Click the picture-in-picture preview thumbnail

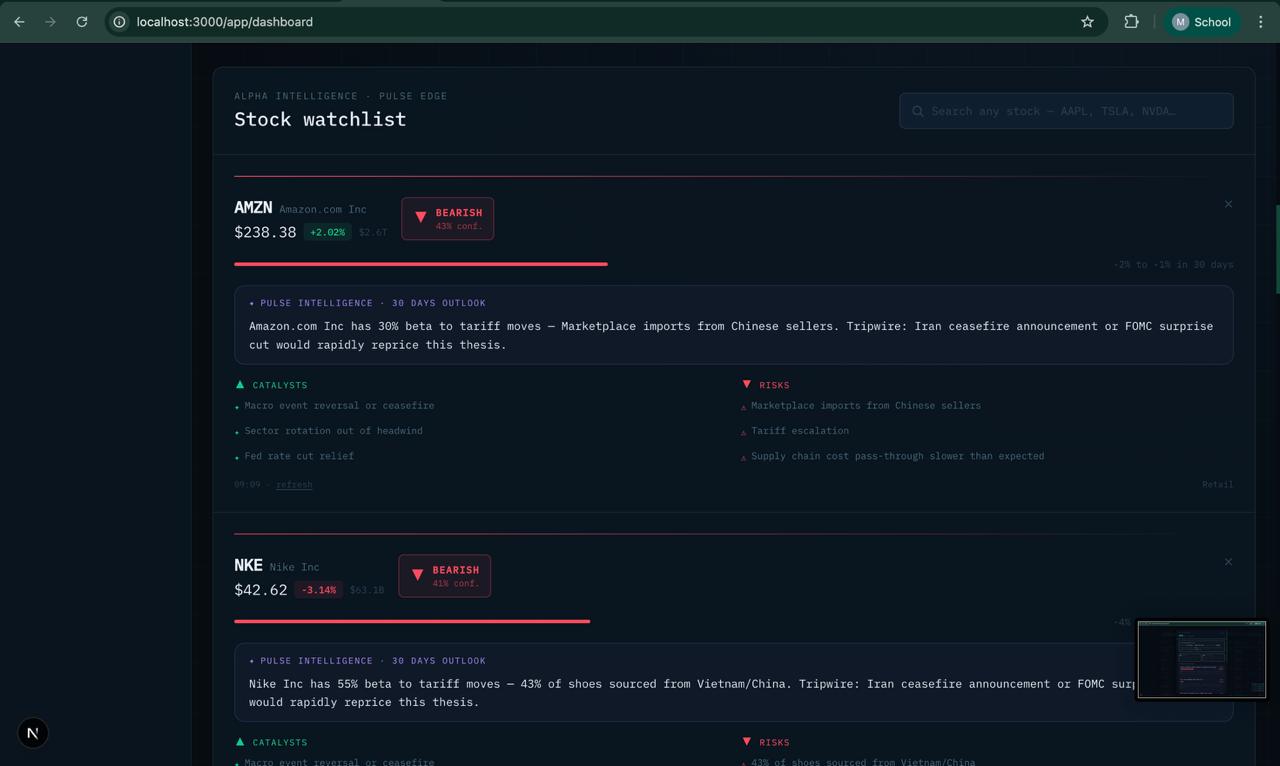(1202, 659)
